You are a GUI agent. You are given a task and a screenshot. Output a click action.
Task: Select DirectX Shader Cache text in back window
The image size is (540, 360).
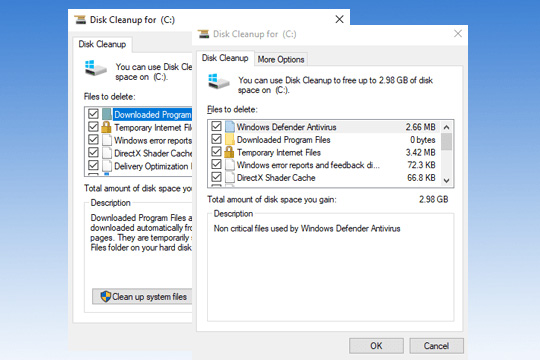point(153,153)
